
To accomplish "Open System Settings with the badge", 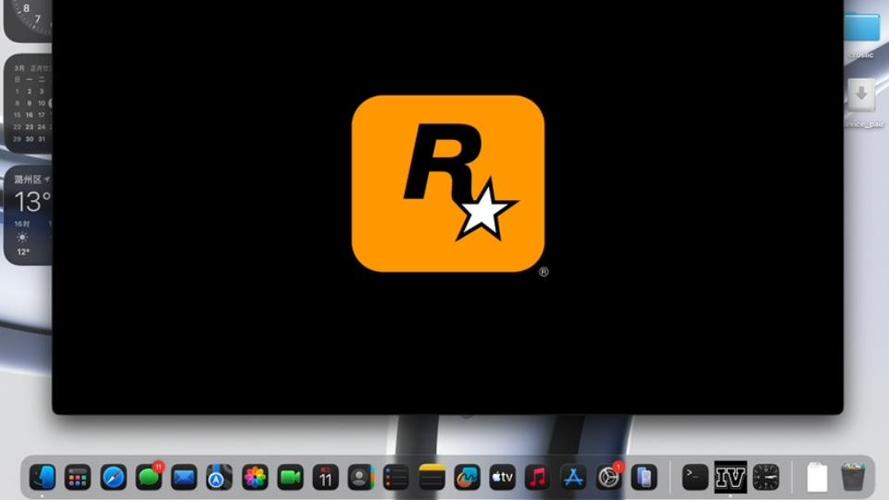I will click(x=609, y=477).
